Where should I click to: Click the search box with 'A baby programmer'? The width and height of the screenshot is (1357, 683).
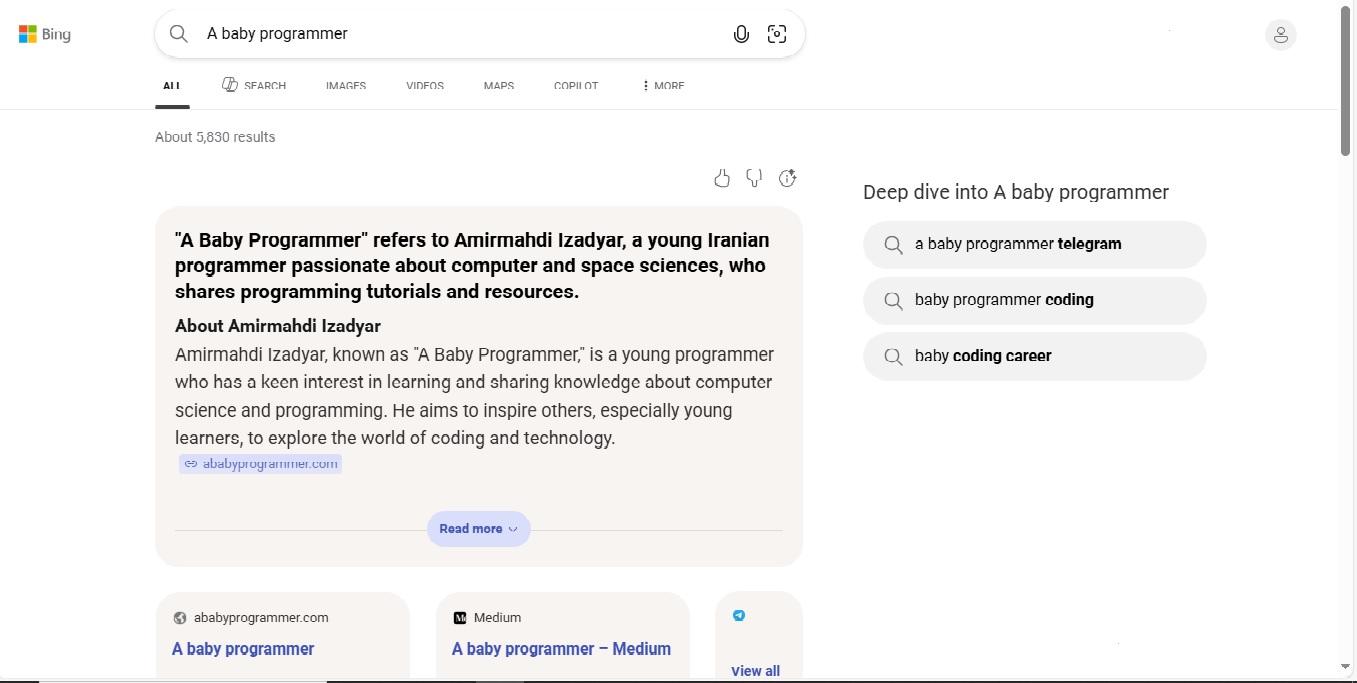pos(460,34)
